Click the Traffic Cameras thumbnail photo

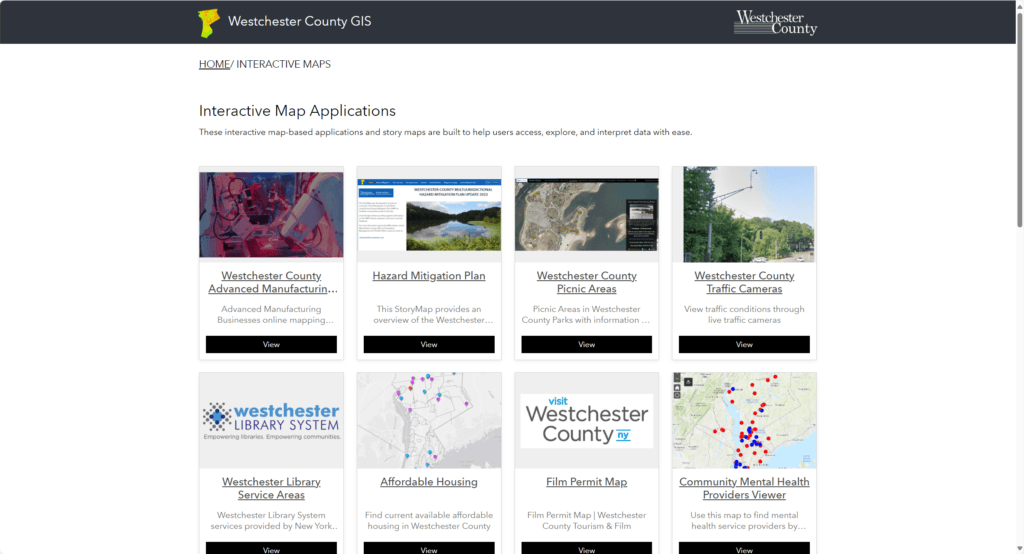coord(744,215)
